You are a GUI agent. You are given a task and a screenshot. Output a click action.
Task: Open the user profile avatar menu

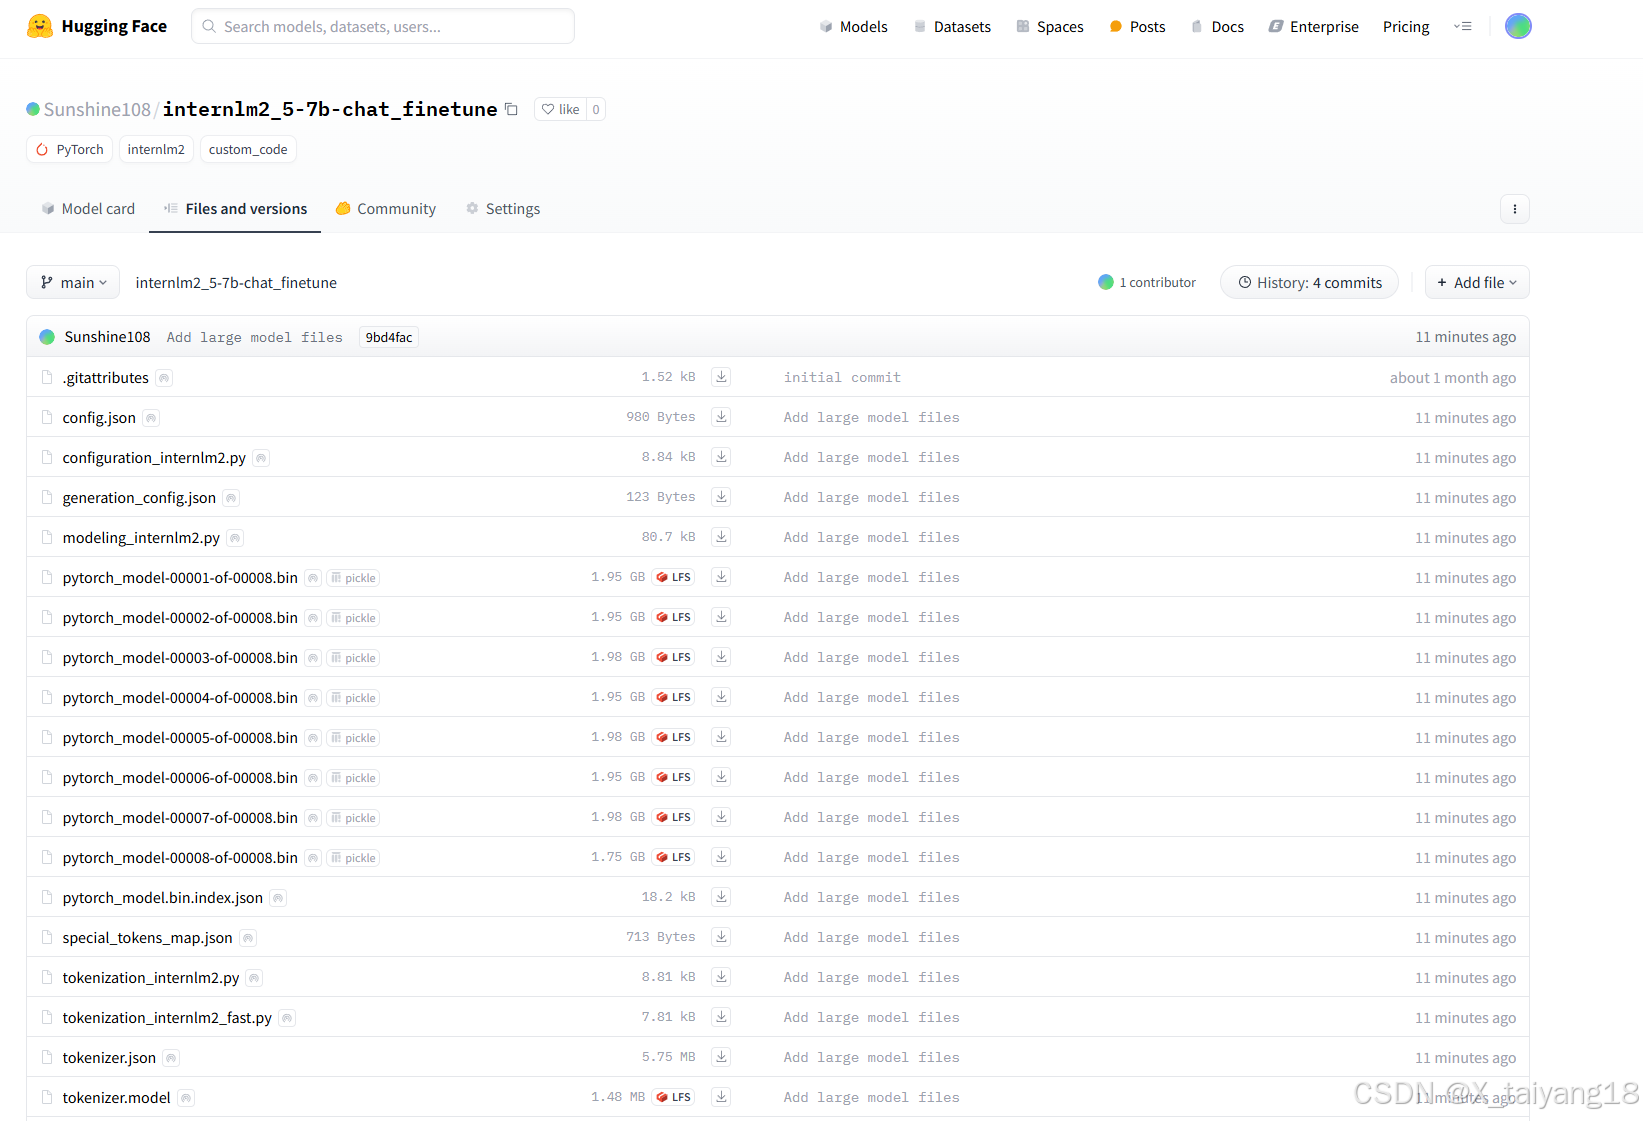1517,26
